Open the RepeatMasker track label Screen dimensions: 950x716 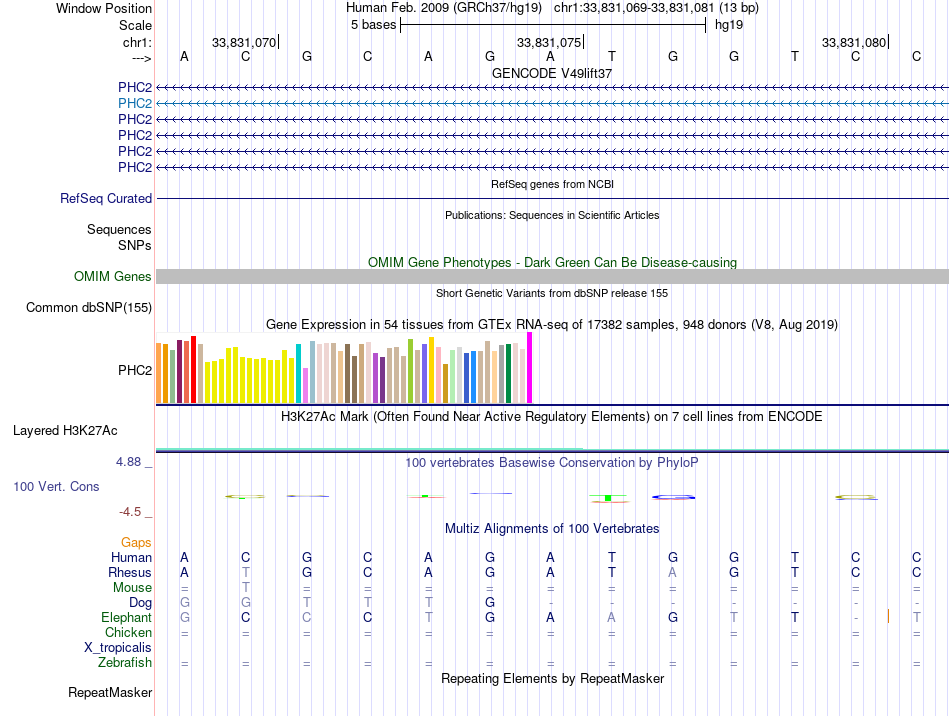(x=110, y=692)
